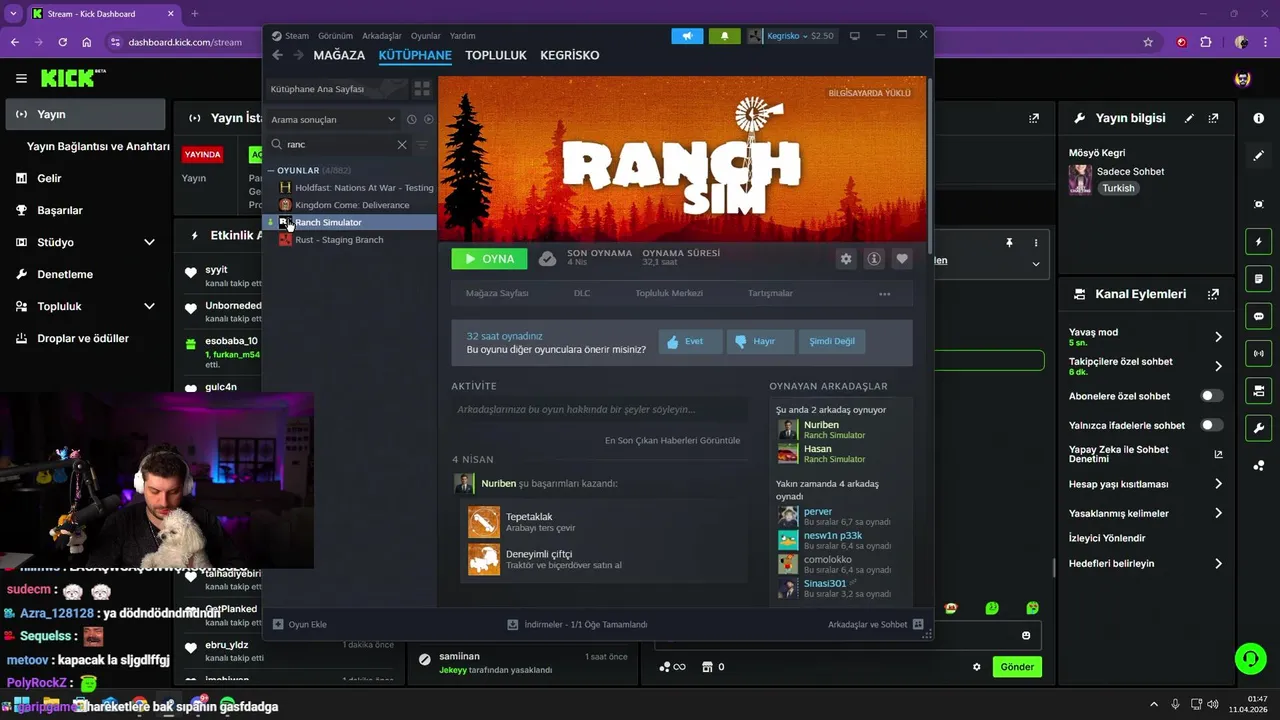
Task: Click Oyun Ekle at bottom left
Action: click(x=300, y=624)
